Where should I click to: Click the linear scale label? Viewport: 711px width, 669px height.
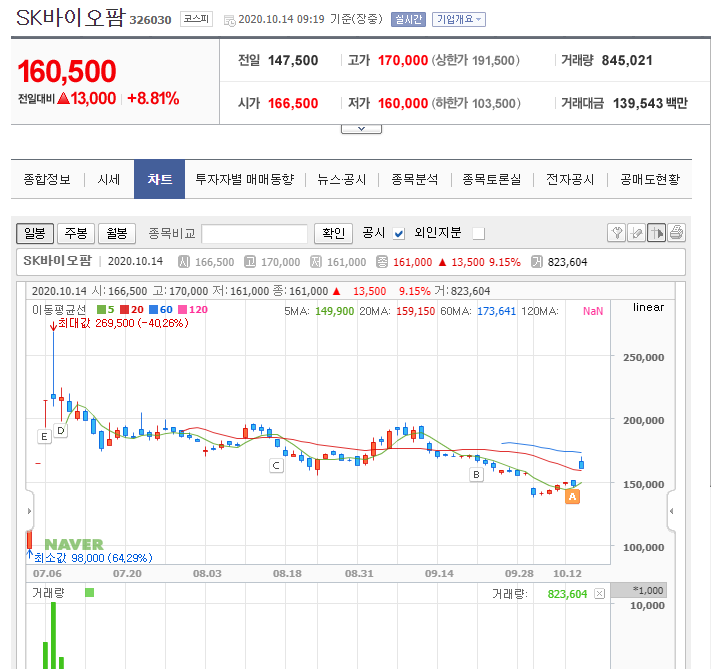[648, 308]
